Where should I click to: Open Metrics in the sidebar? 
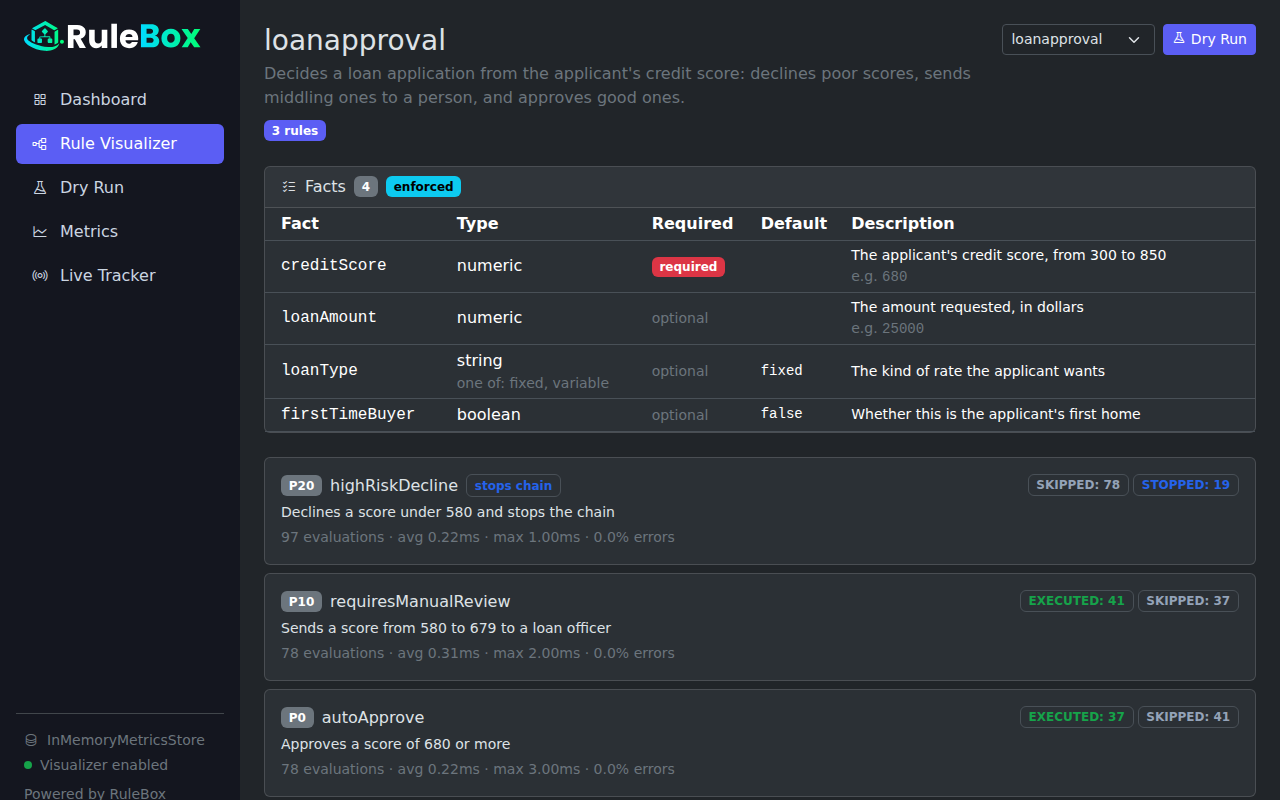coord(120,232)
